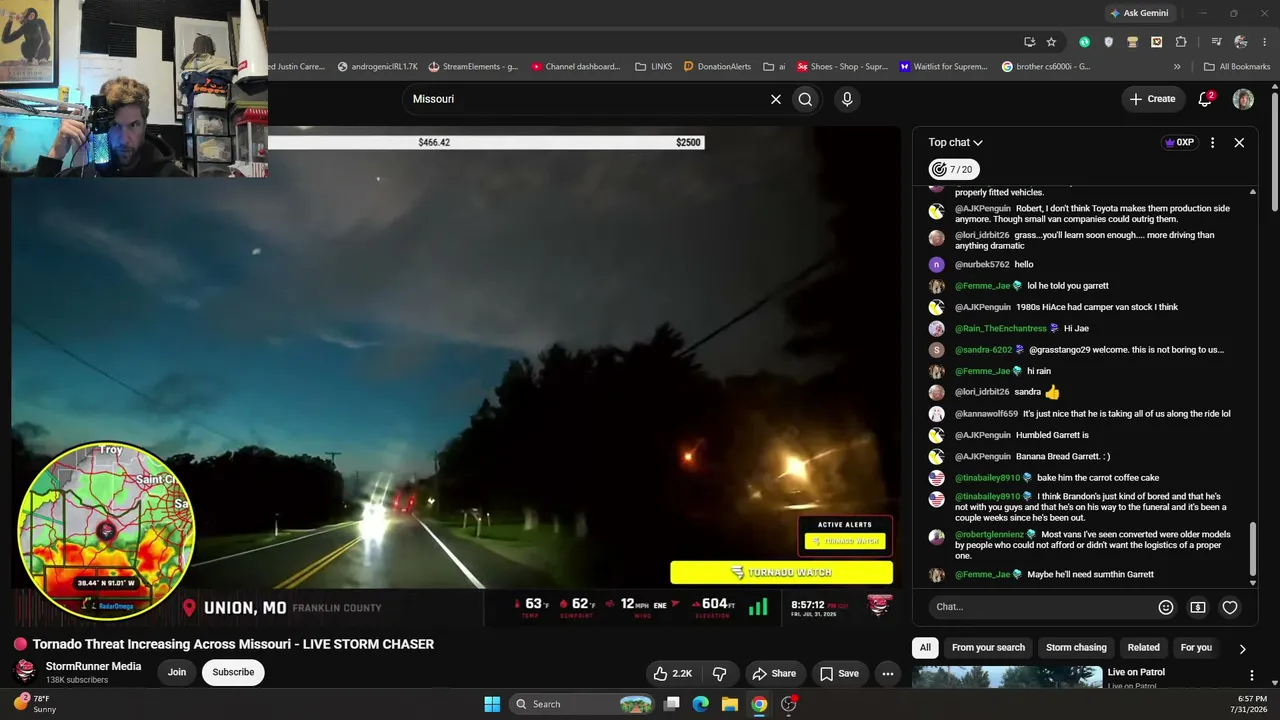Bookmark this page with the star icon

point(1051,42)
